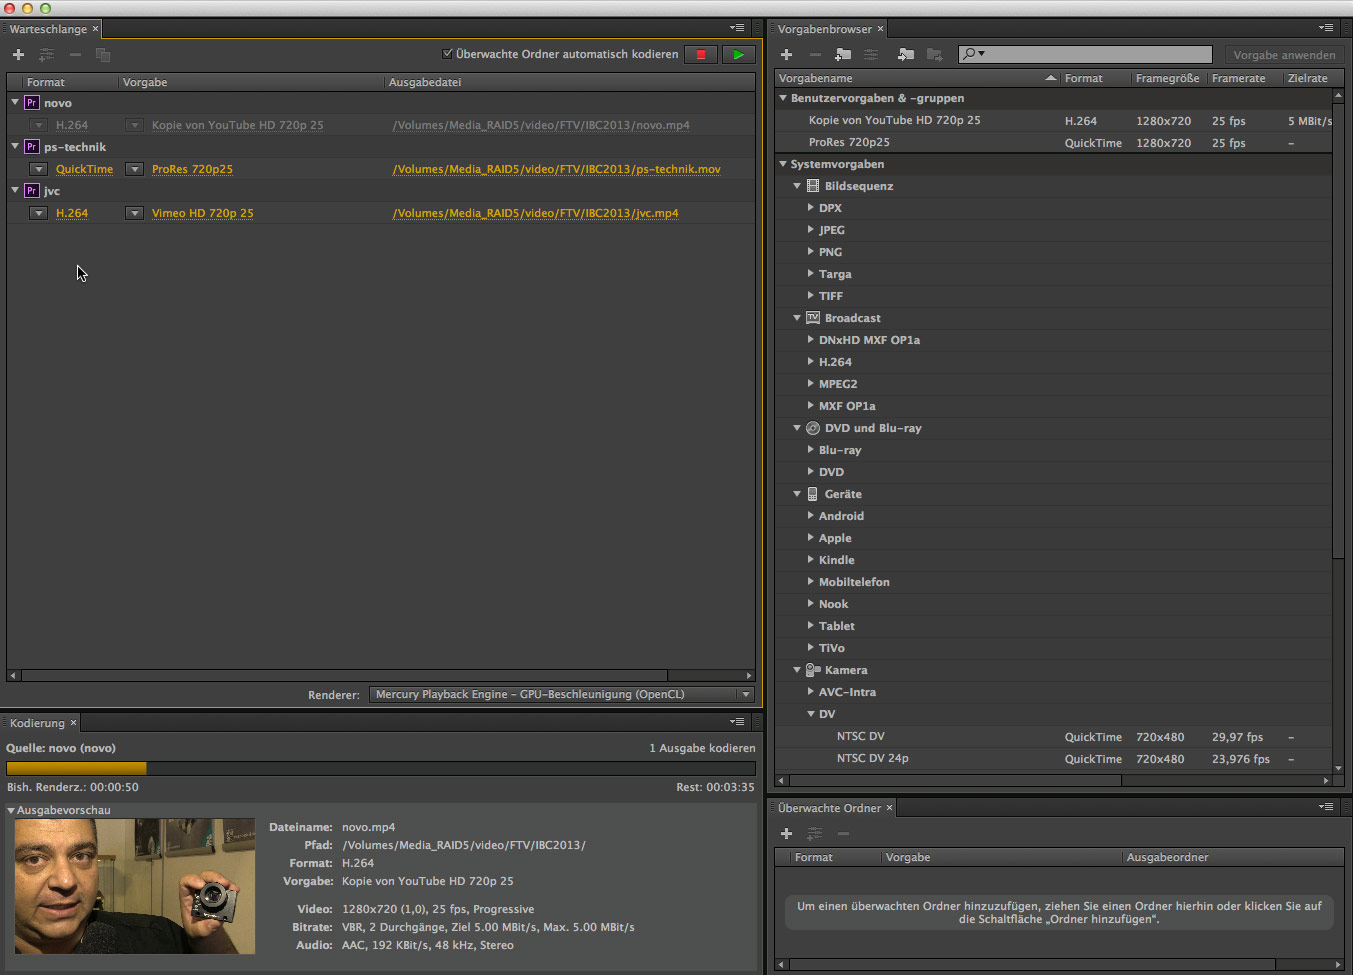This screenshot has height=975, width=1353.
Task: Expand the Apple presets folder
Action: click(x=811, y=538)
